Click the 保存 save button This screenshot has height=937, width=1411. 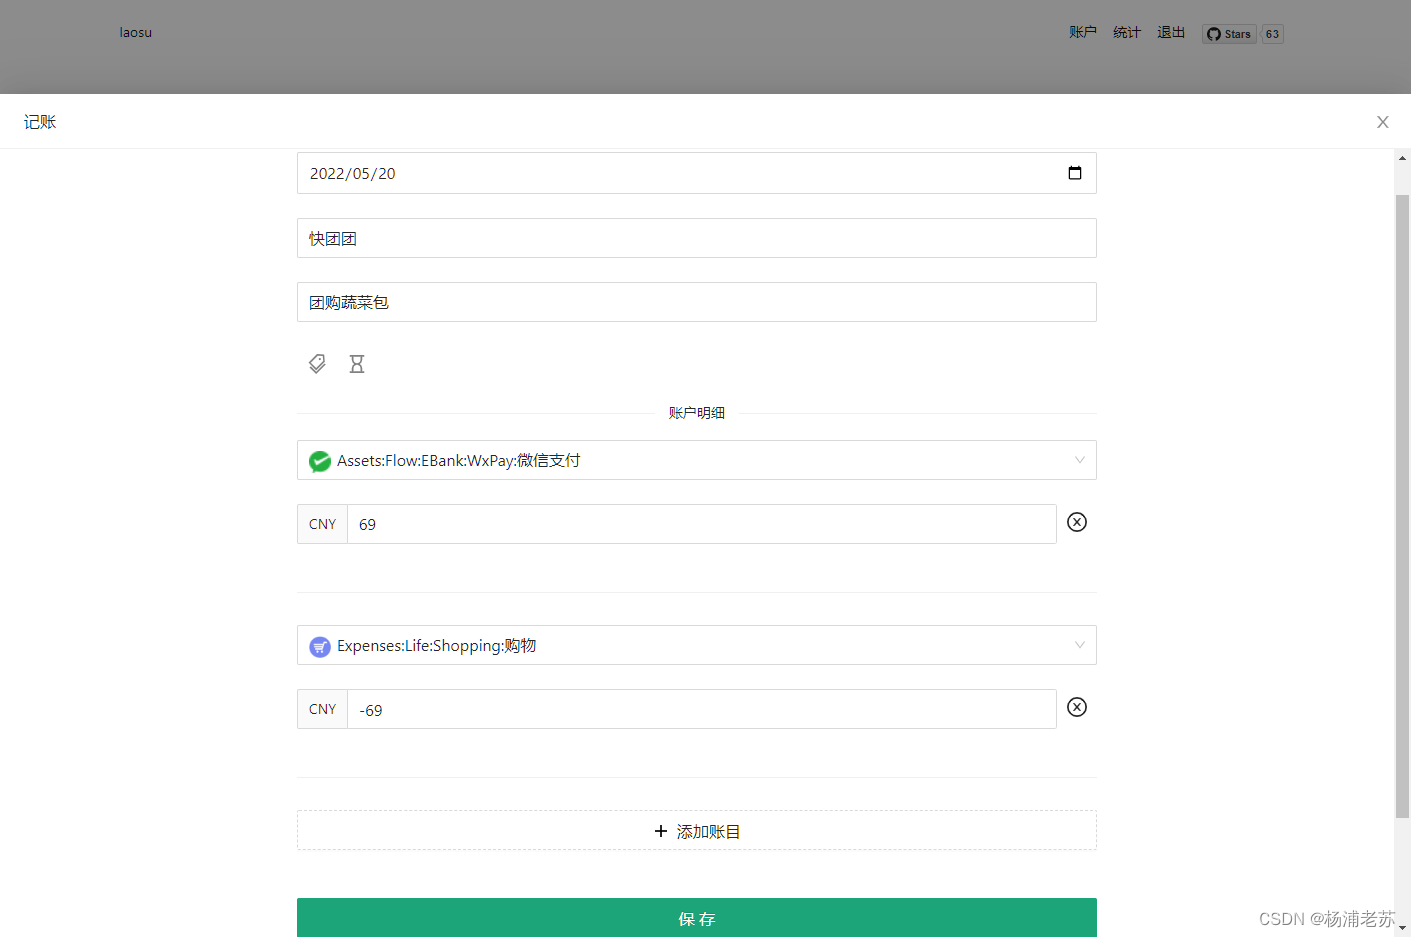(x=697, y=918)
